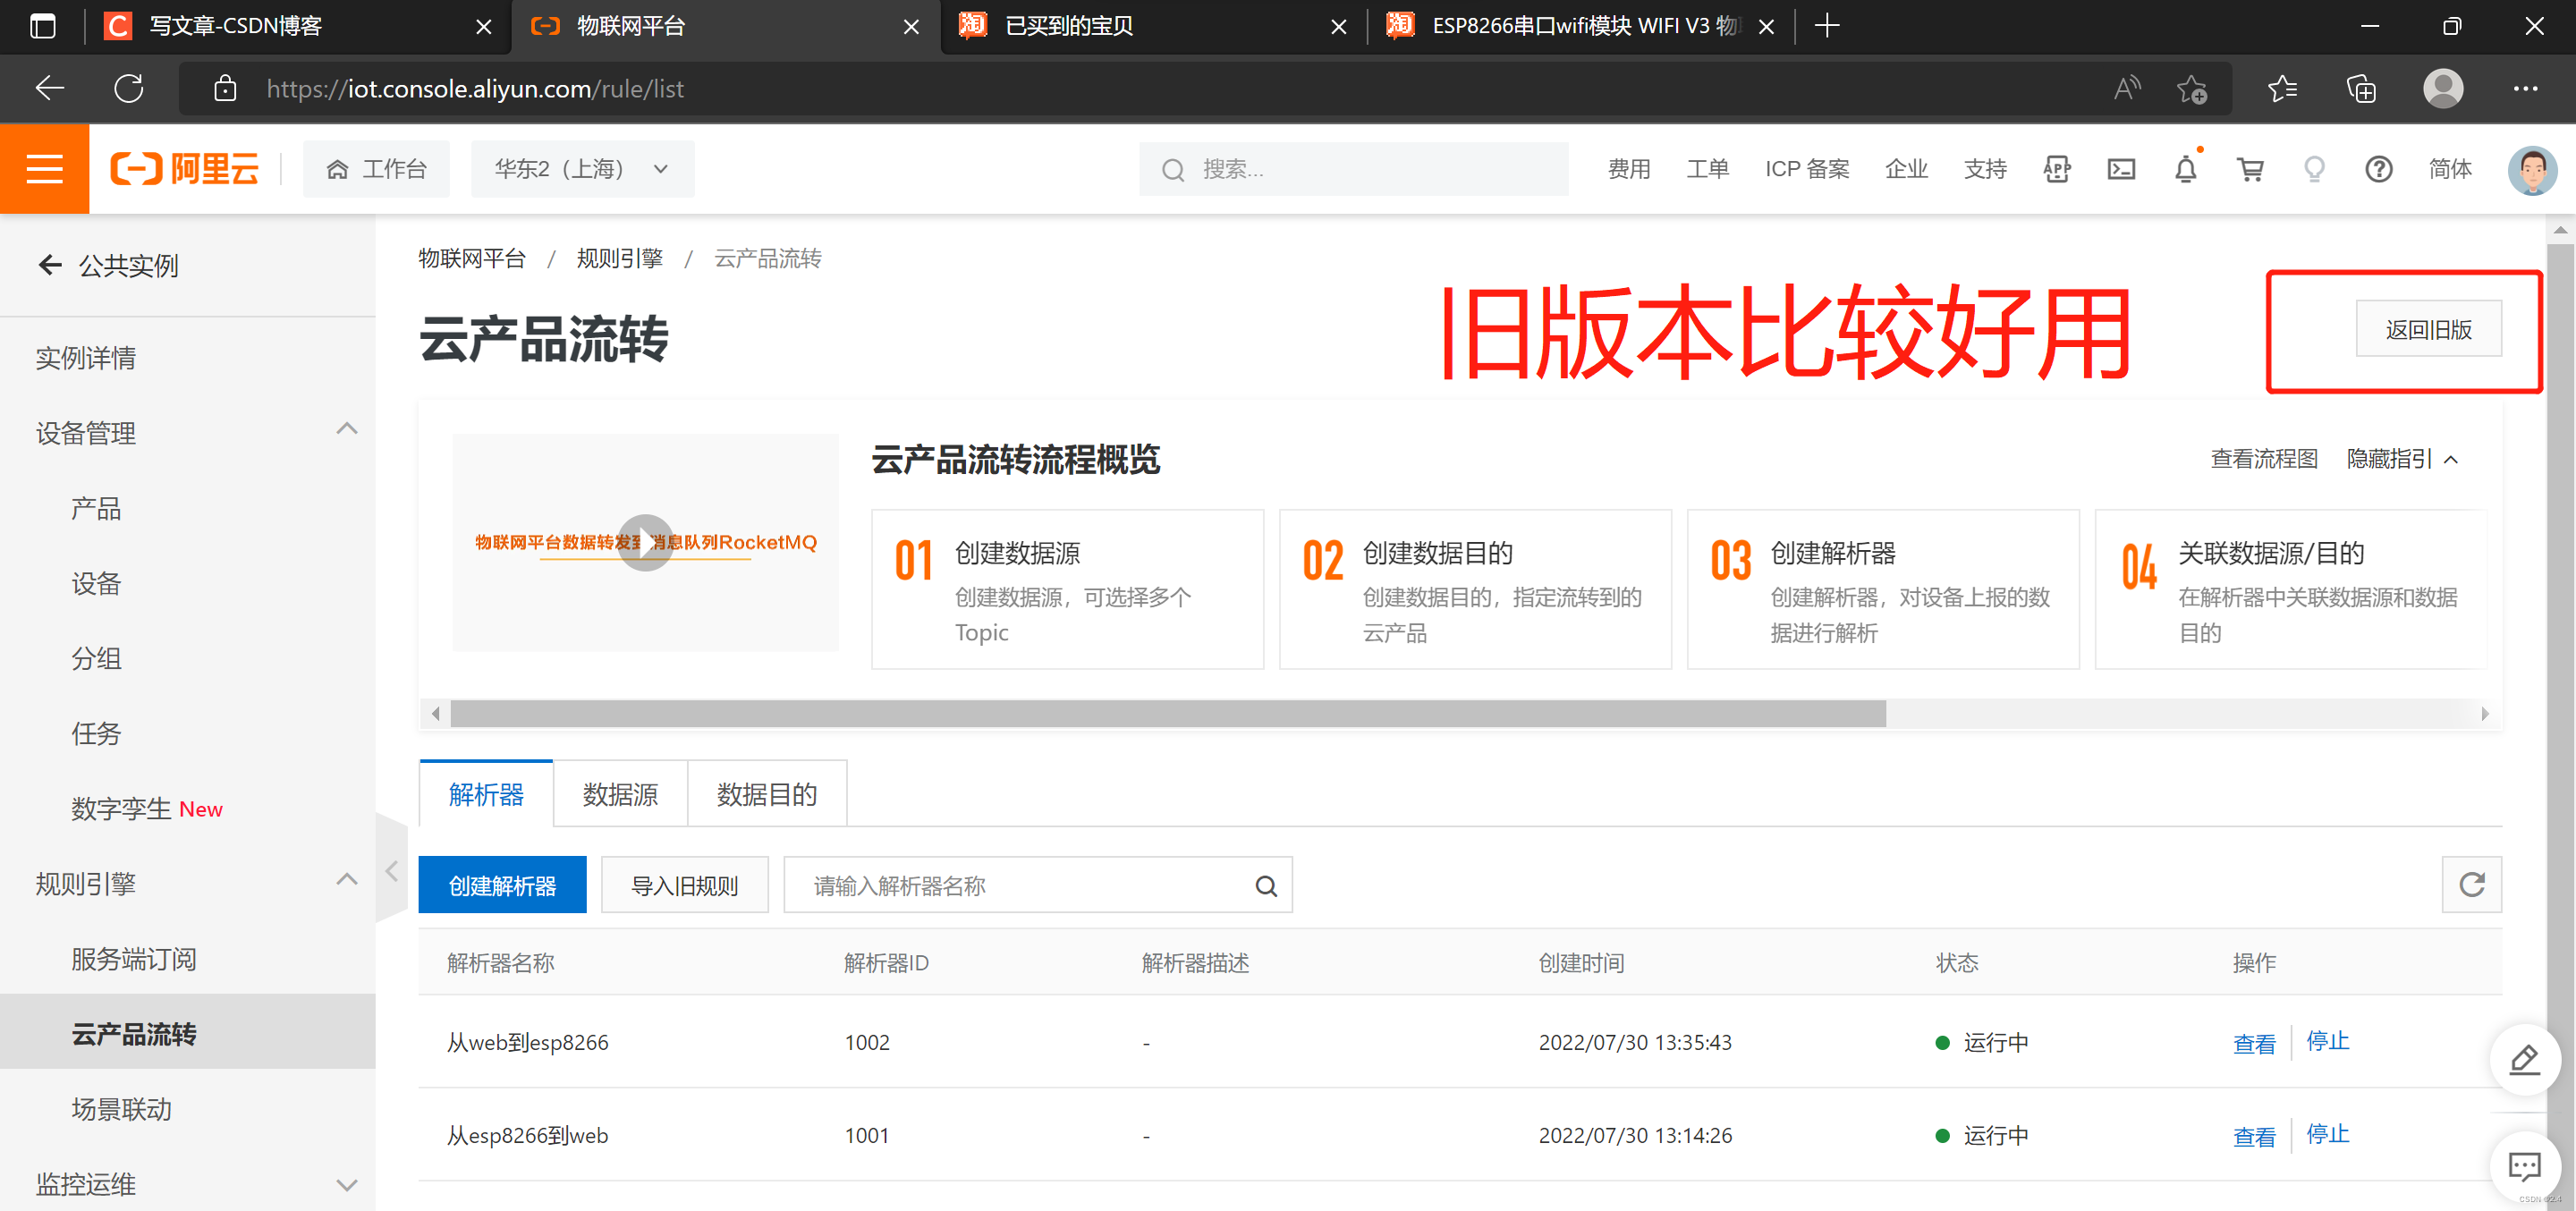Expand the 监控运维 sidebar section
Screen dimensions: 2576x1211
[x=347, y=1186]
